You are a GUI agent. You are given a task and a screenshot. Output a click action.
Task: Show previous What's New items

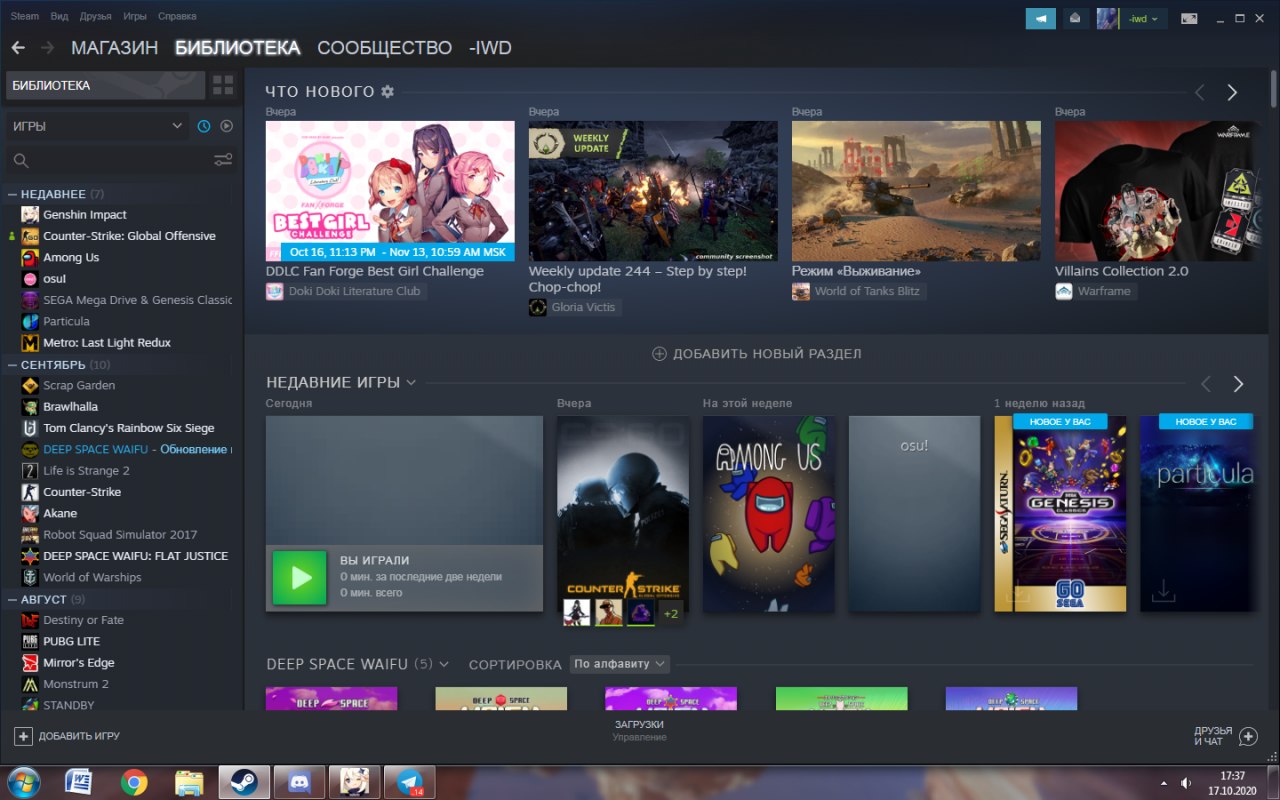tap(1200, 92)
